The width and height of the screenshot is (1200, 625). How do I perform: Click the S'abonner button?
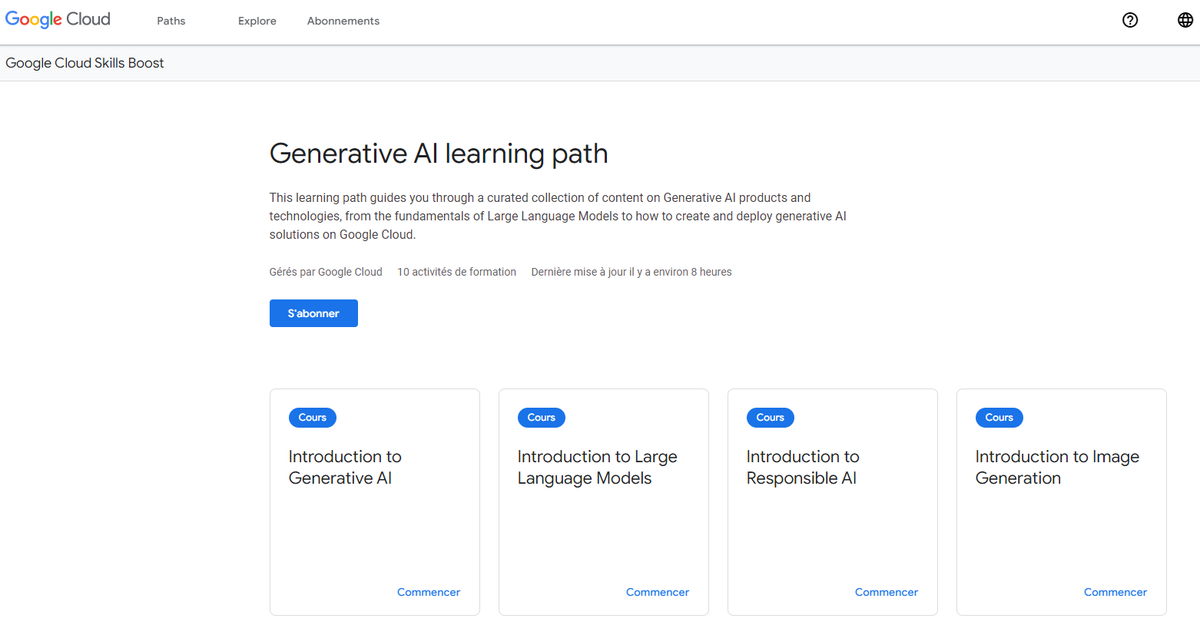coord(313,313)
